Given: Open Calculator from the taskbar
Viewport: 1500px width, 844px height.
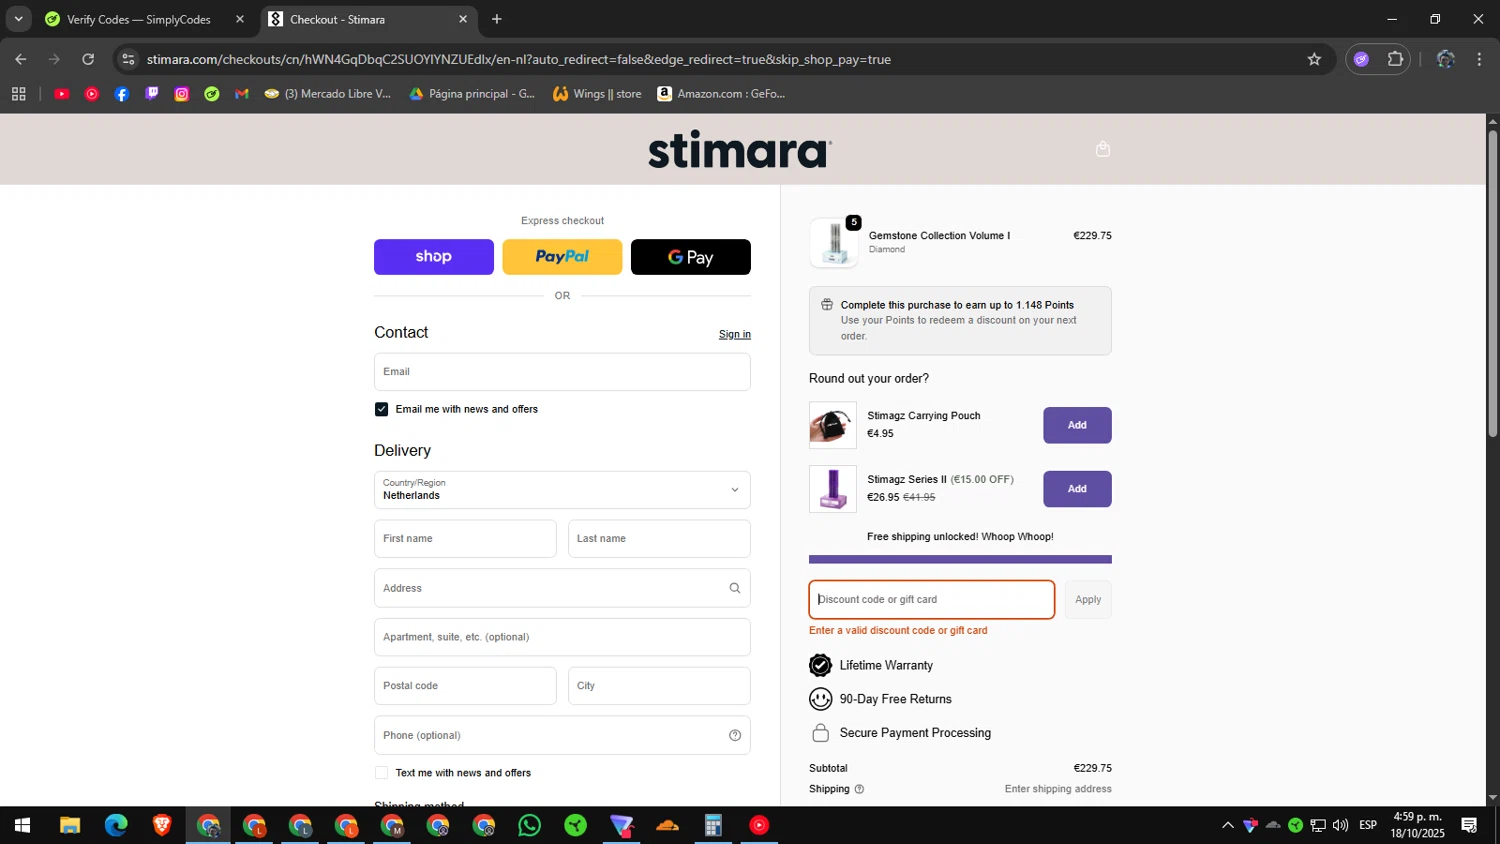Looking at the screenshot, I should click(713, 826).
